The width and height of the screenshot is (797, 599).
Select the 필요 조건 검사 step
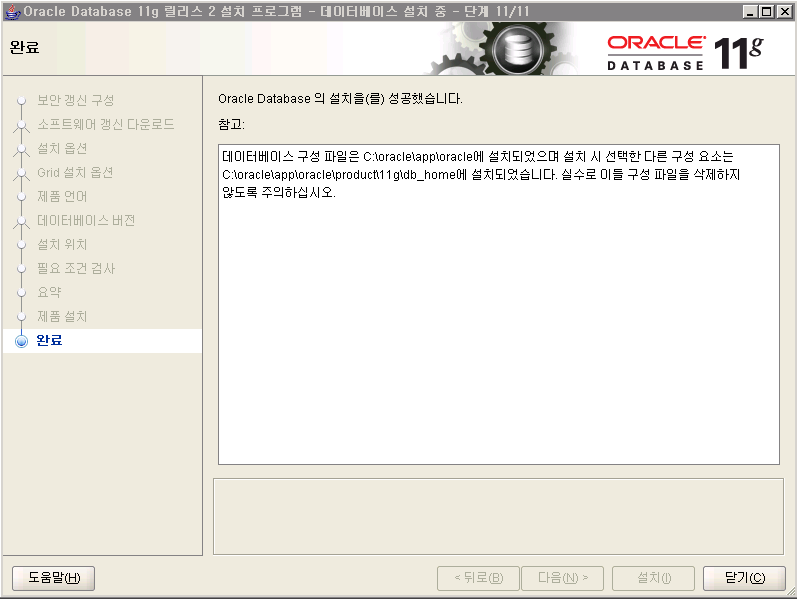point(76,268)
